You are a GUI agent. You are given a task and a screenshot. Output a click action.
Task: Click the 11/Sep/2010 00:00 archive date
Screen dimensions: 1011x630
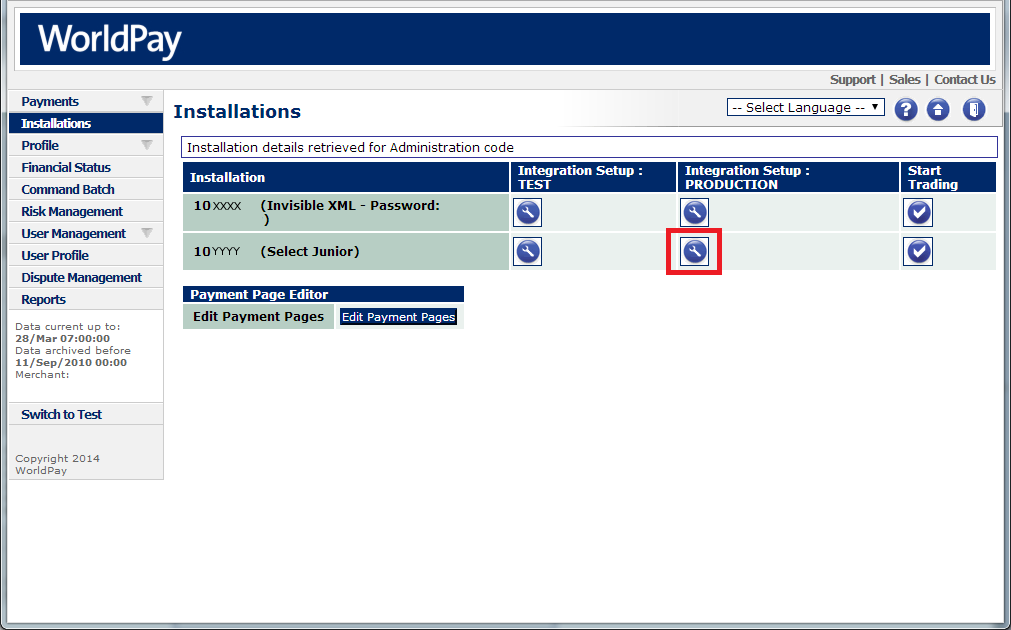tap(71, 362)
